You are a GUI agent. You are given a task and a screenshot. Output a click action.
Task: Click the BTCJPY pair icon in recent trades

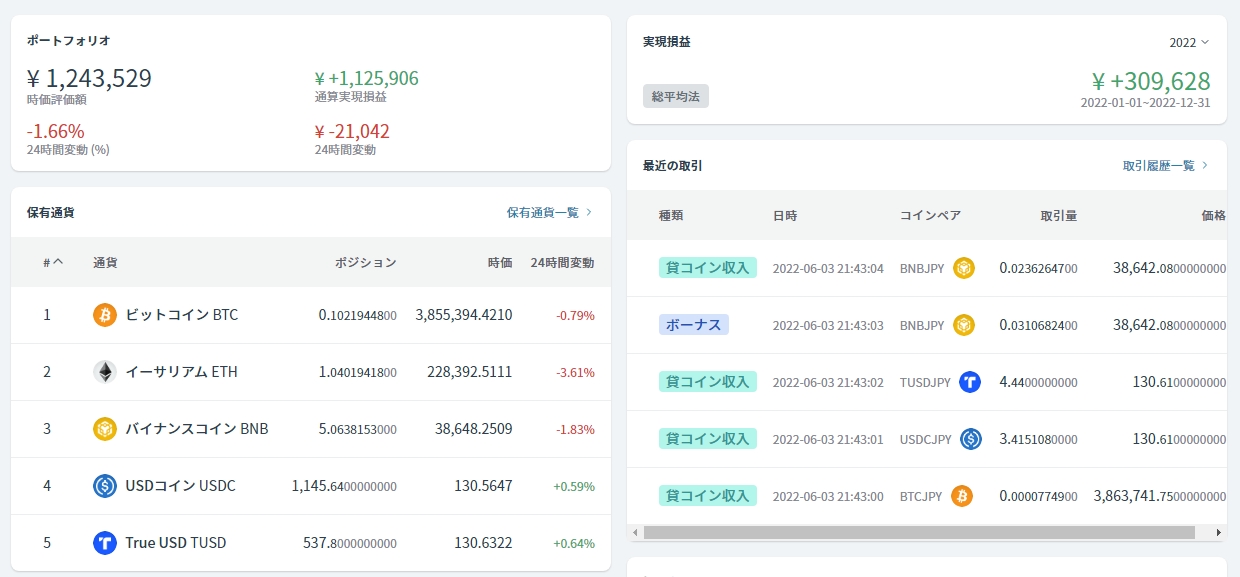click(961, 496)
